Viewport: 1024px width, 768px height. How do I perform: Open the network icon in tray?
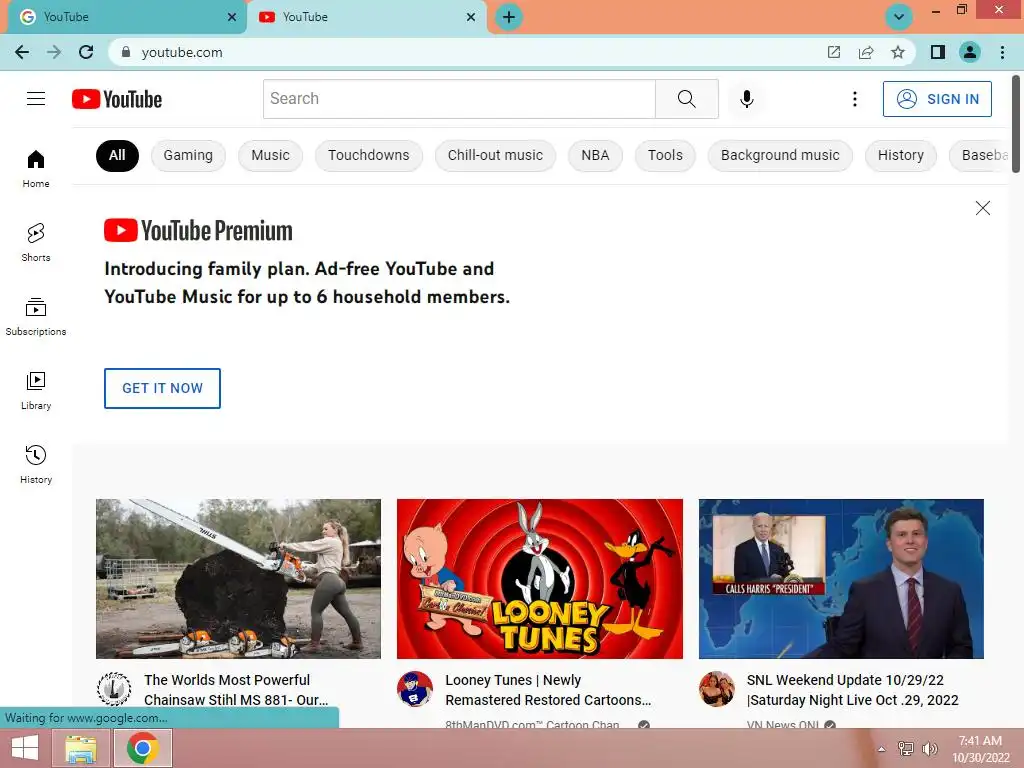tap(905, 748)
